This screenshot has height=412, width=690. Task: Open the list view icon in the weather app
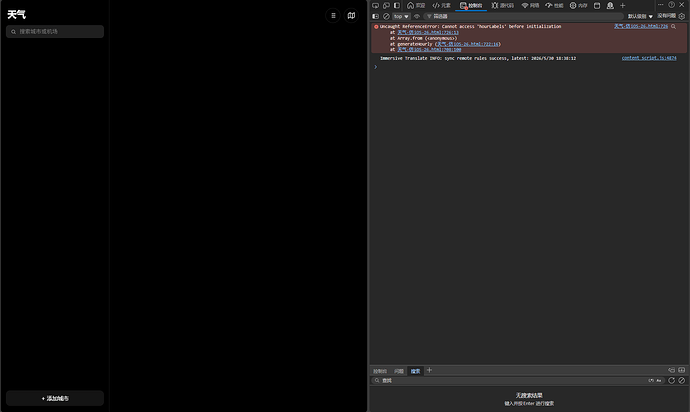click(x=333, y=15)
